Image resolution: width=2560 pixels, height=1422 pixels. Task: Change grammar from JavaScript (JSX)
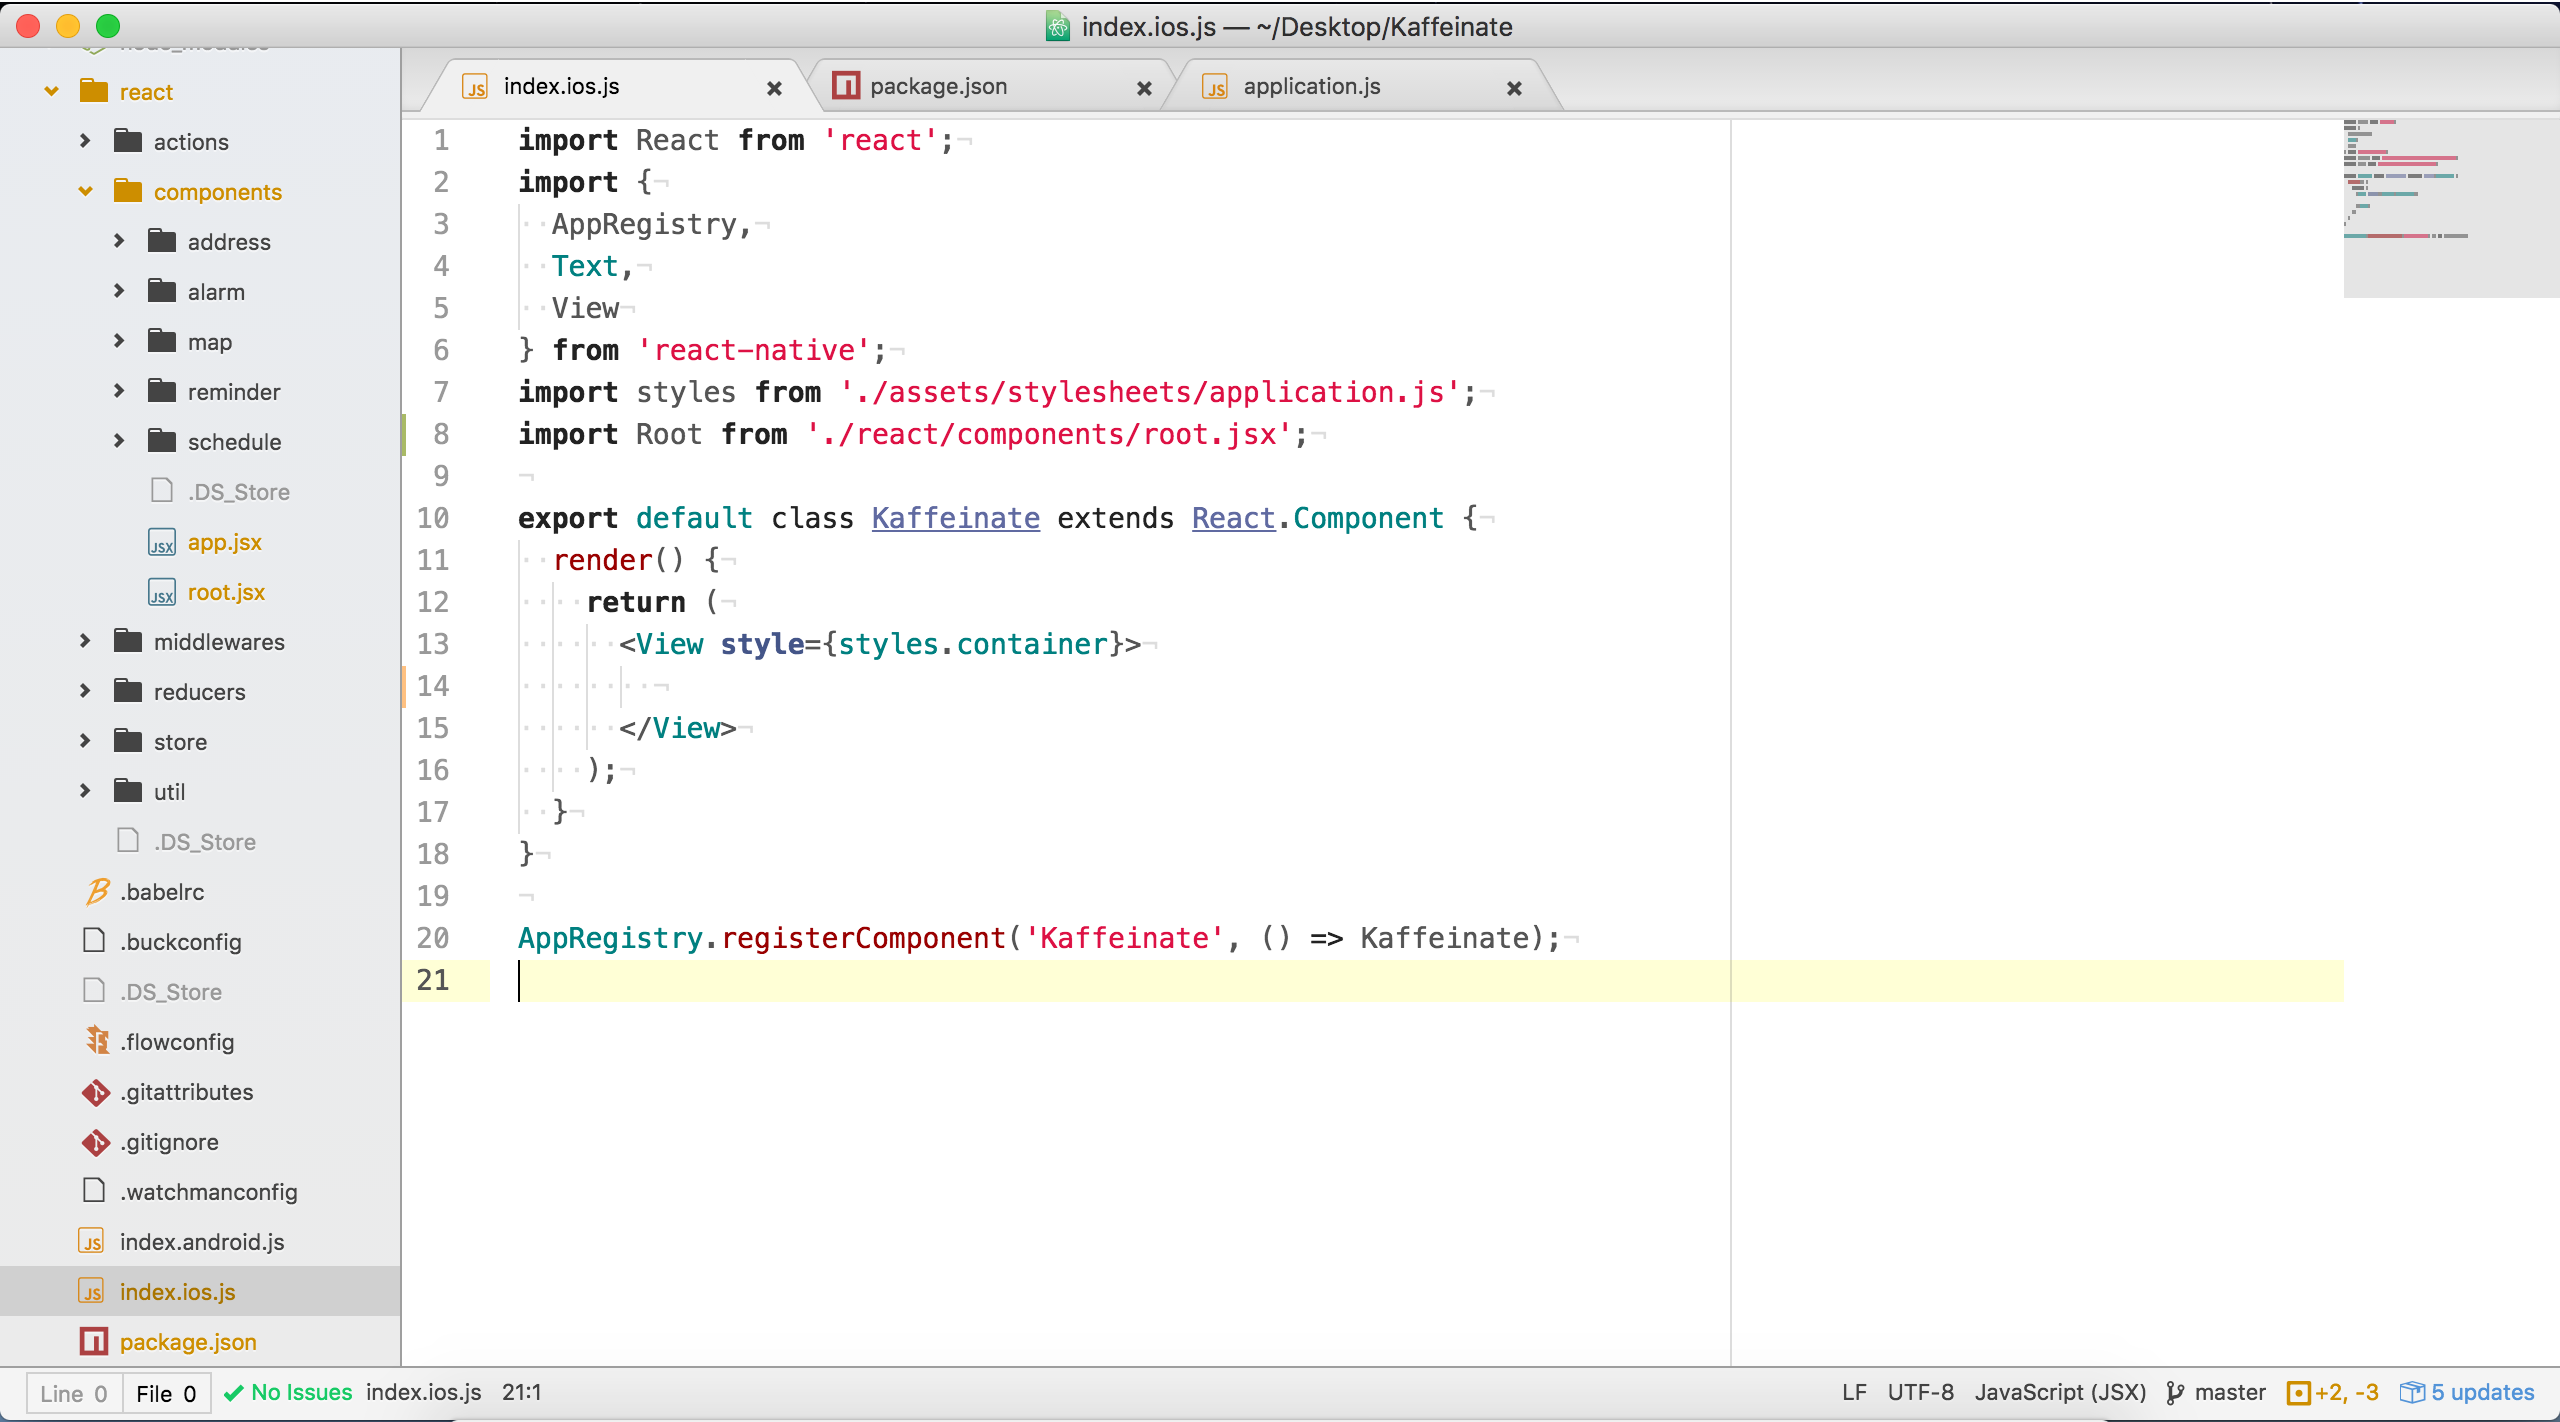pyautogui.click(x=2060, y=1392)
